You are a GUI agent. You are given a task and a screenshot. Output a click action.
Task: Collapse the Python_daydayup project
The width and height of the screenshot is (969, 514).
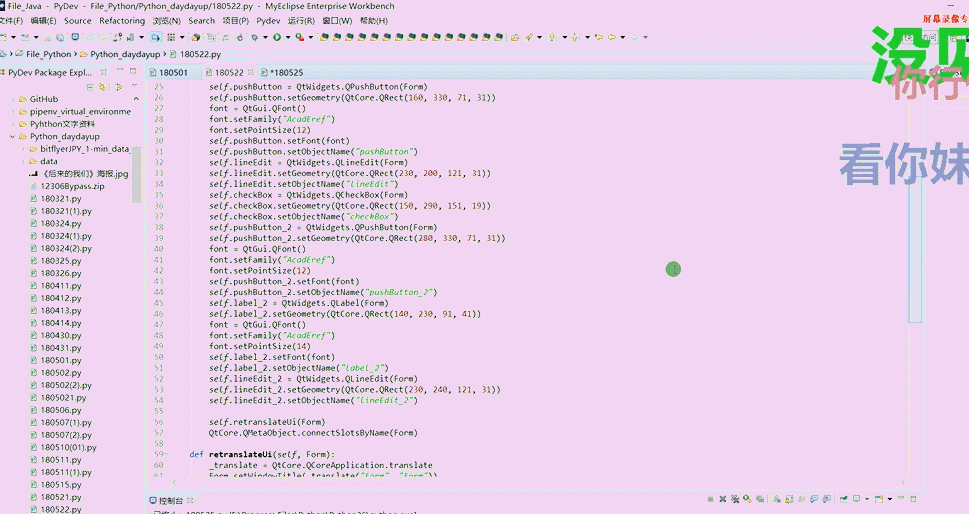click(x=13, y=137)
